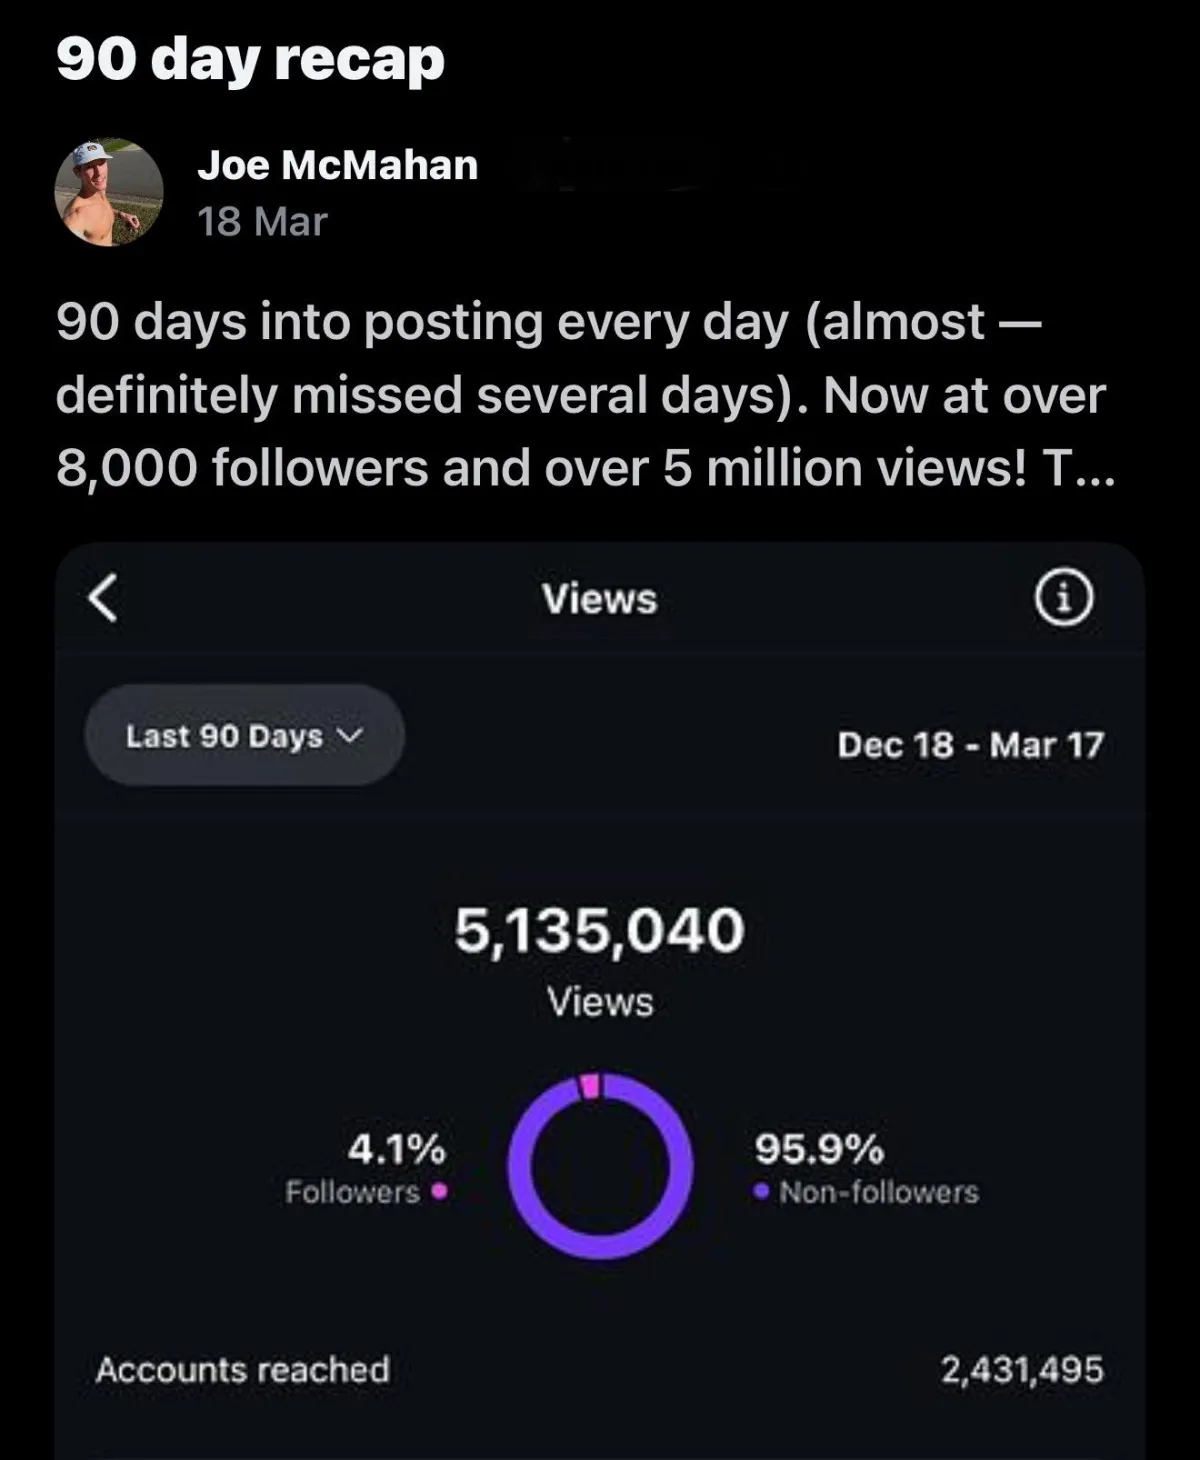Select the 95.9% Non-followers stat
This screenshot has height=1460, width=1200.
click(866, 1168)
